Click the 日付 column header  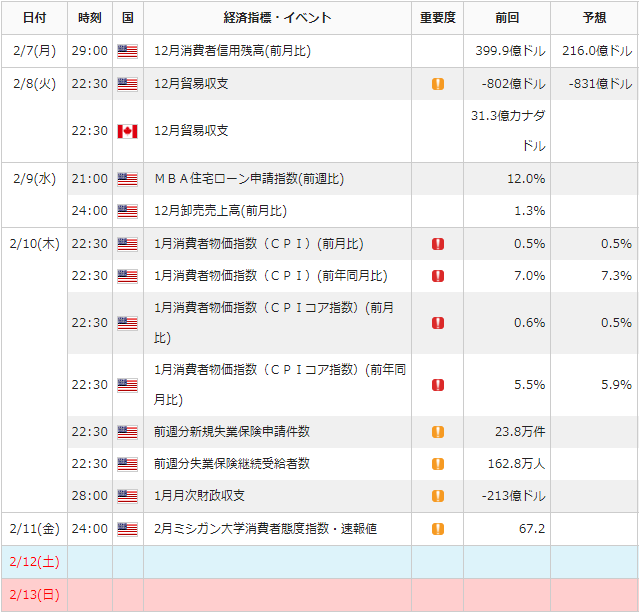tap(34, 18)
